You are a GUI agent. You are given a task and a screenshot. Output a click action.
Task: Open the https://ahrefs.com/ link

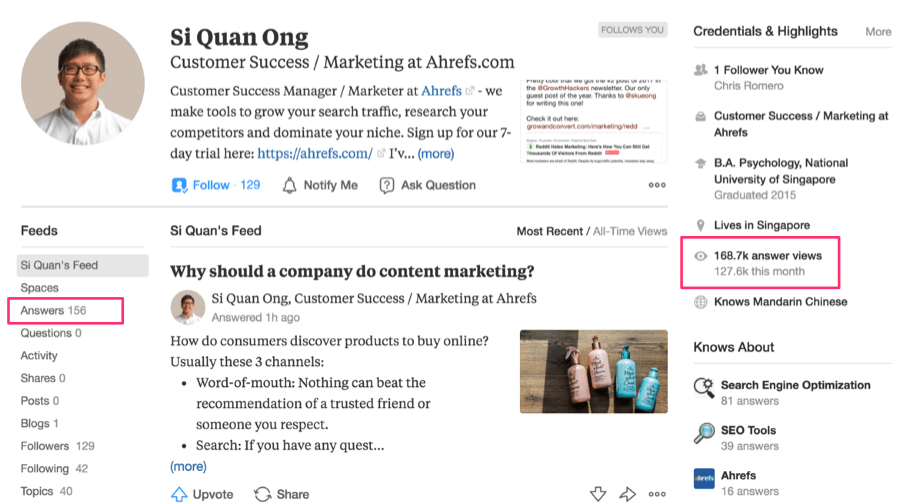point(315,153)
